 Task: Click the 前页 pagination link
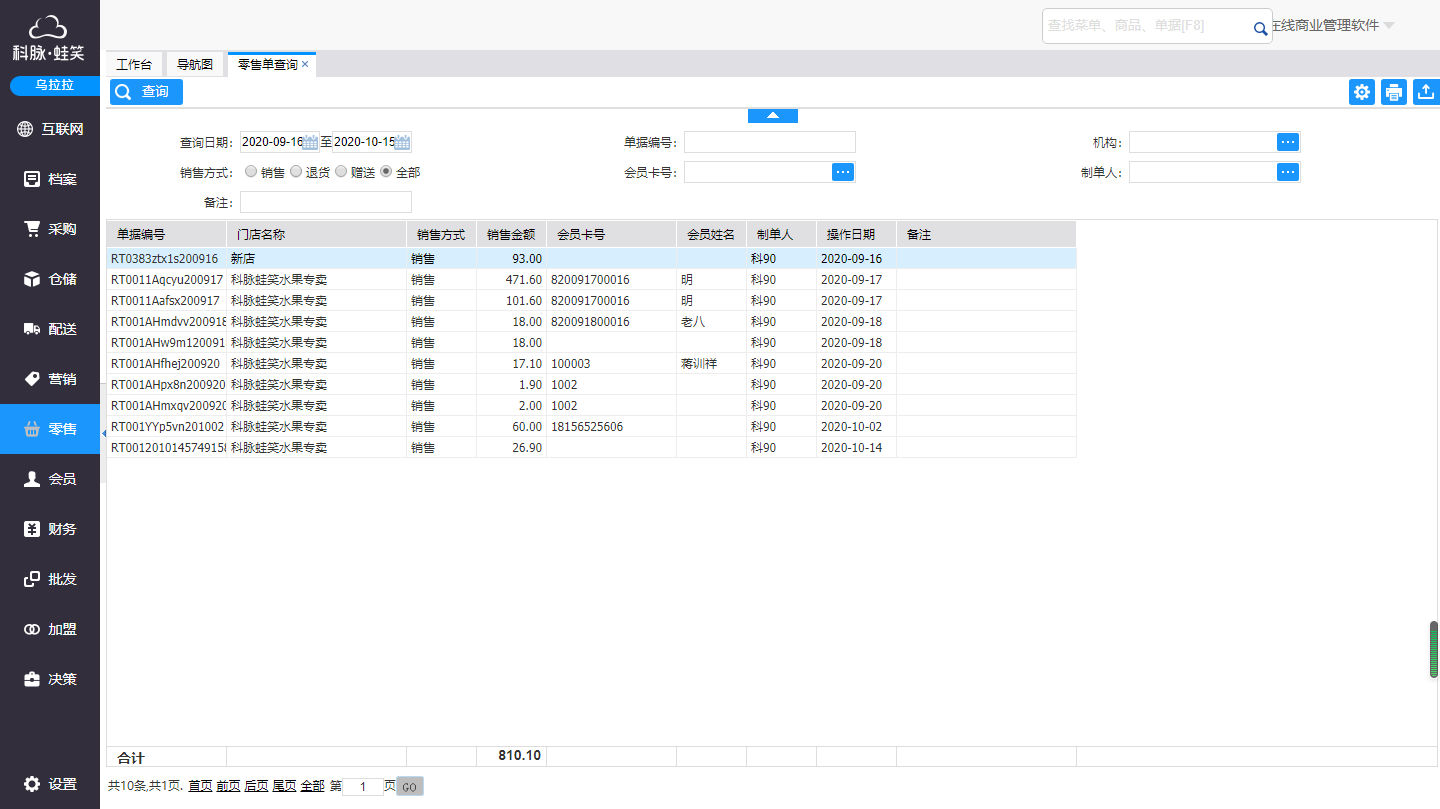(228, 786)
